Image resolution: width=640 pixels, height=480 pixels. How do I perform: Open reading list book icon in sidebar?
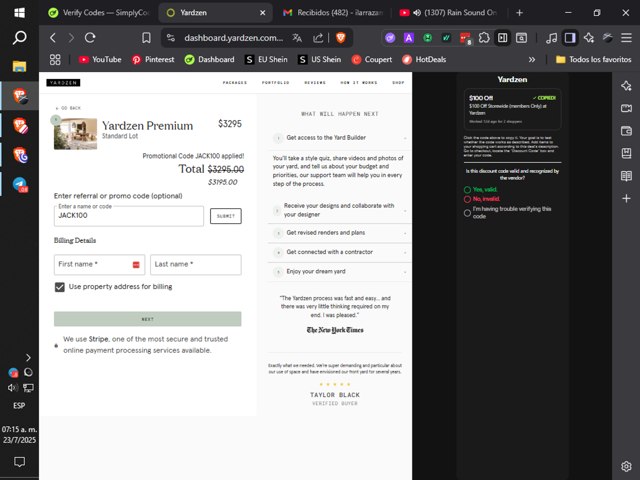point(626,176)
